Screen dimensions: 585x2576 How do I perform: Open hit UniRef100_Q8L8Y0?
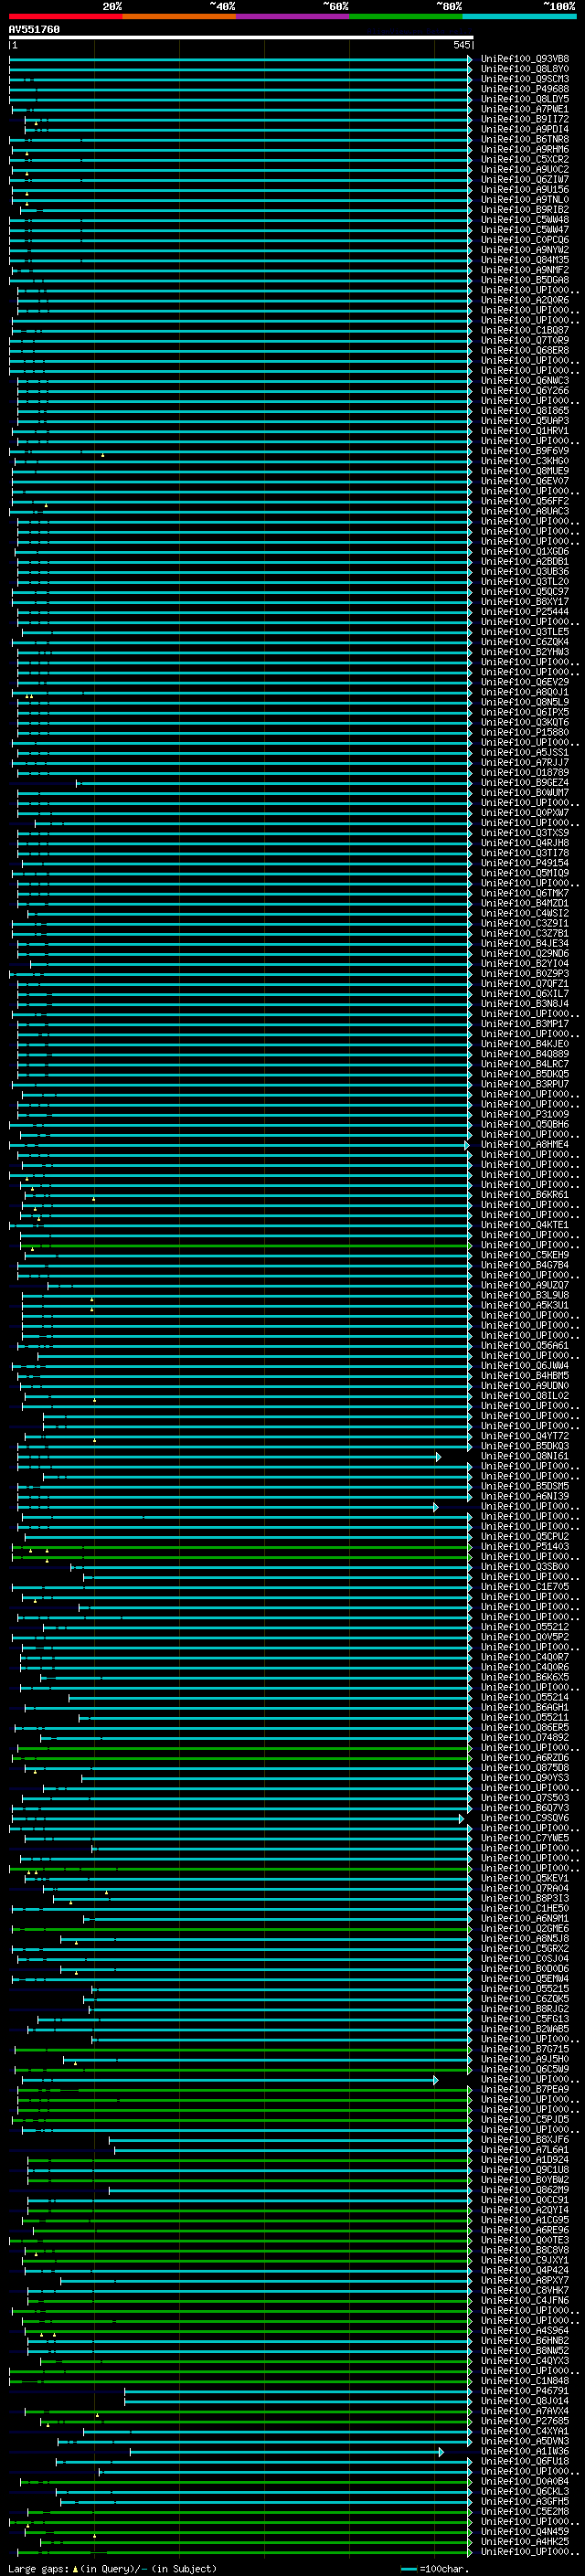525,69
